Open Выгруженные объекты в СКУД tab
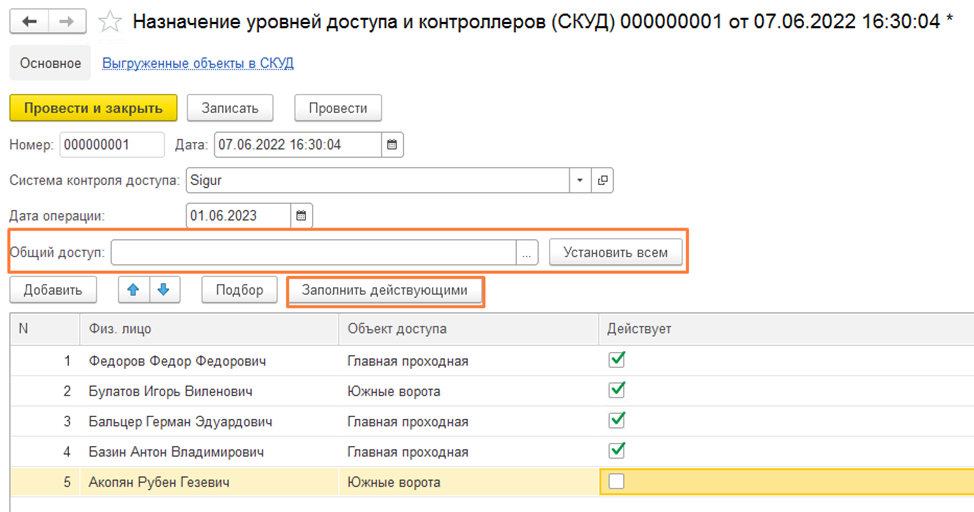This screenshot has height=512, width=974. pyautogui.click(x=198, y=63)
